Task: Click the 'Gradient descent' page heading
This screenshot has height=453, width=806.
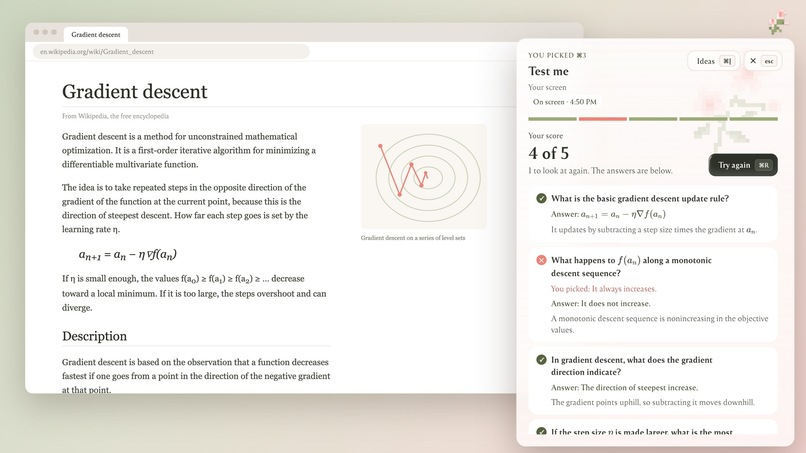Action: (x=135, y=92)
